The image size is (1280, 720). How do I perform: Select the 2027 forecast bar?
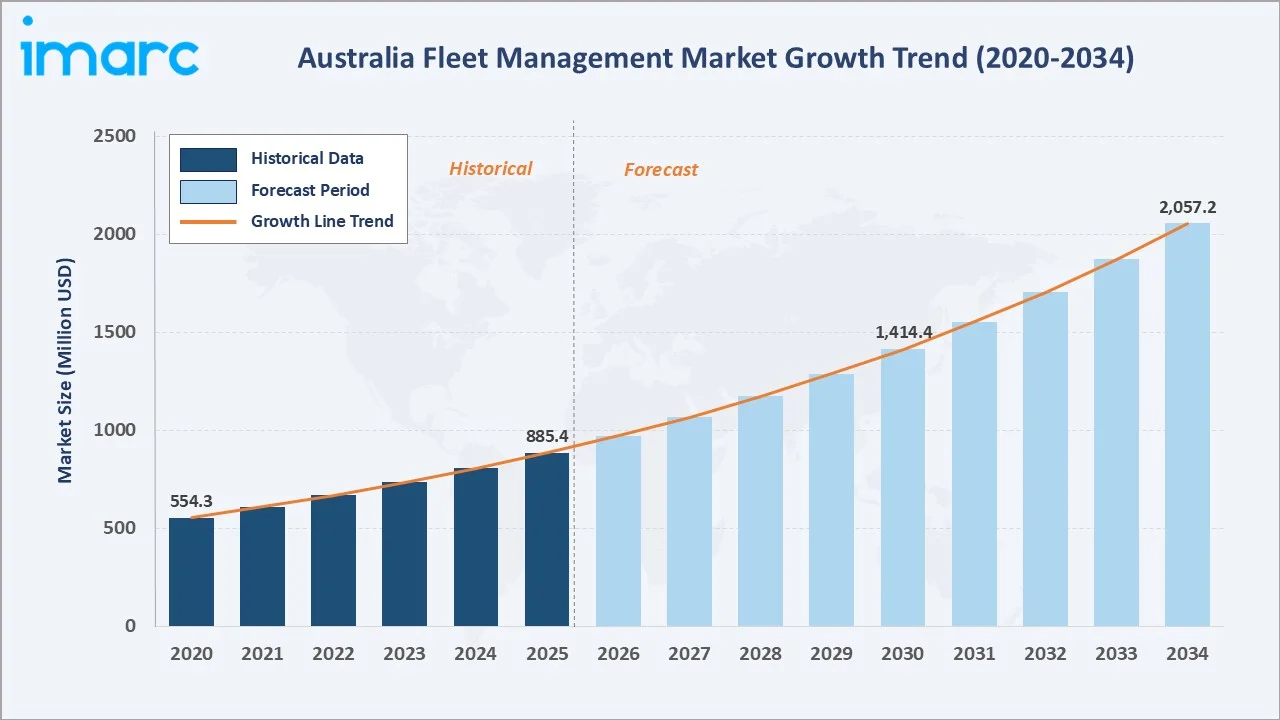tap(689, 522)
